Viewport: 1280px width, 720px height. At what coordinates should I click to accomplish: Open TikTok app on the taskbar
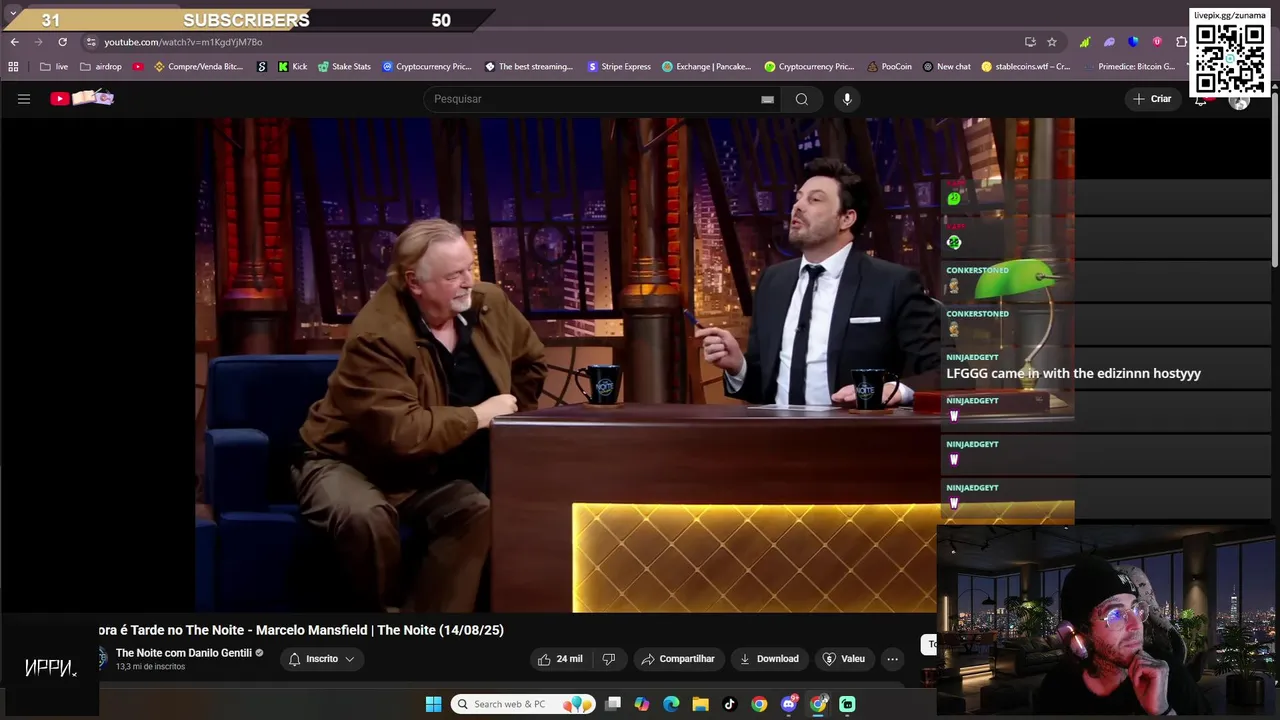click(729, 704)
